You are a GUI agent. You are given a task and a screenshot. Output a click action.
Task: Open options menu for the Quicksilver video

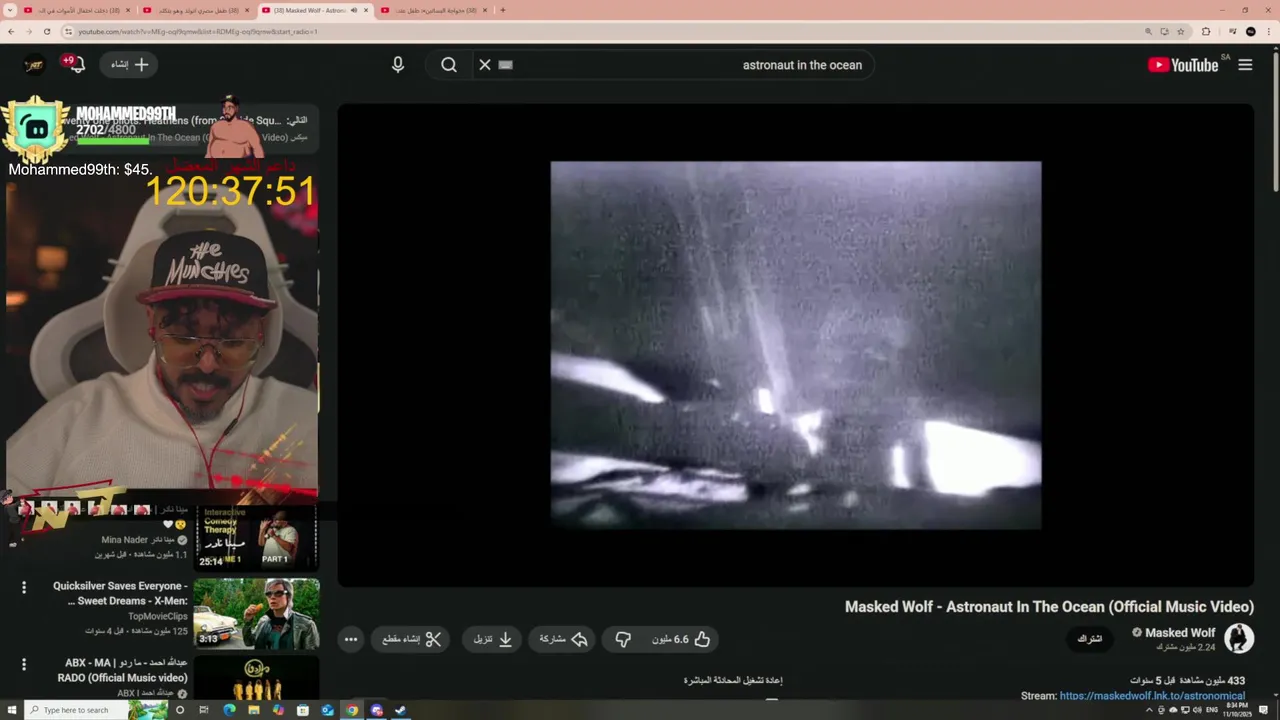(24, 588)
